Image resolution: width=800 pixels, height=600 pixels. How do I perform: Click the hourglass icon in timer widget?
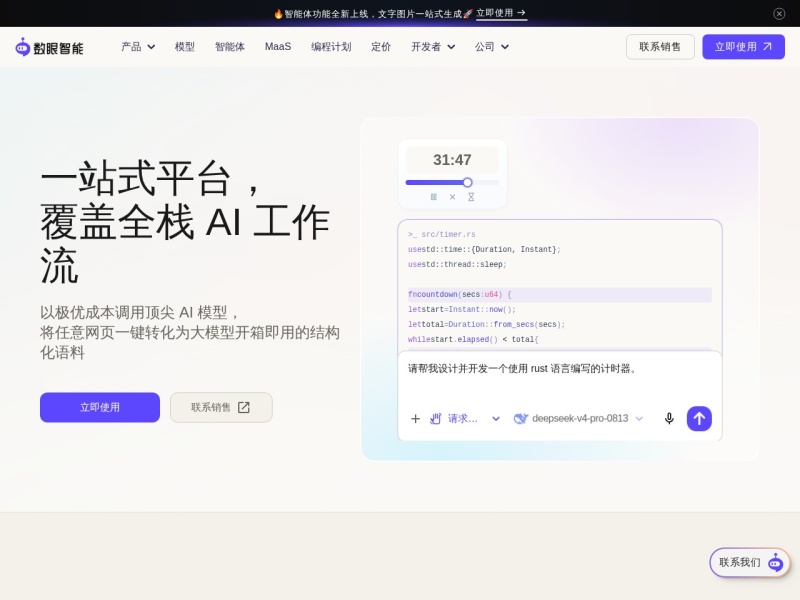(x=471, y=197)
